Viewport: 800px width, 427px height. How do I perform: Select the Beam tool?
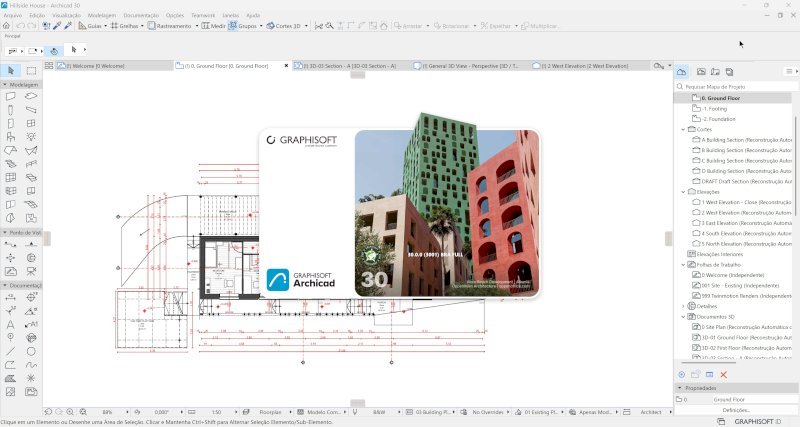click(31, 110)
